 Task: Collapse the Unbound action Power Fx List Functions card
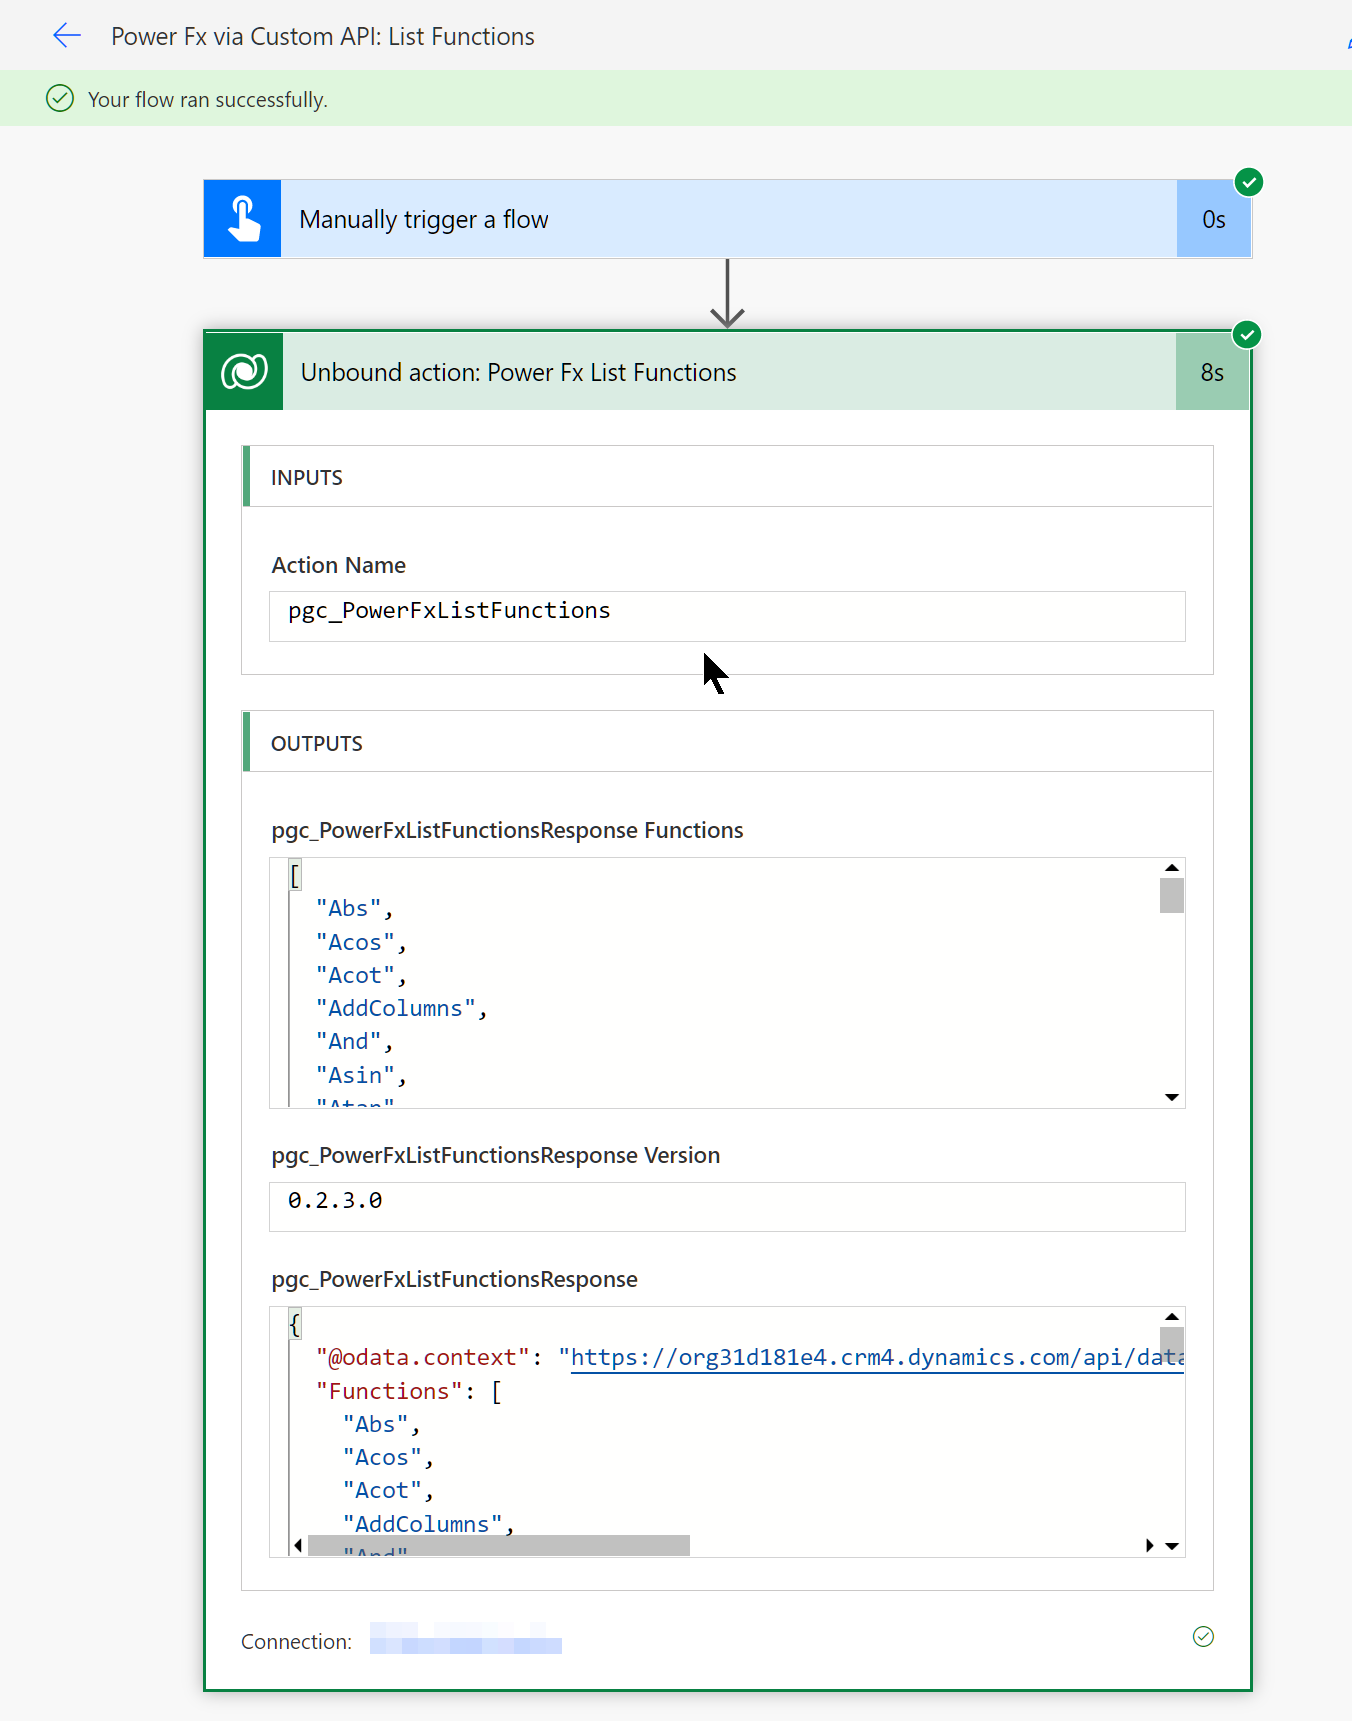729,372
